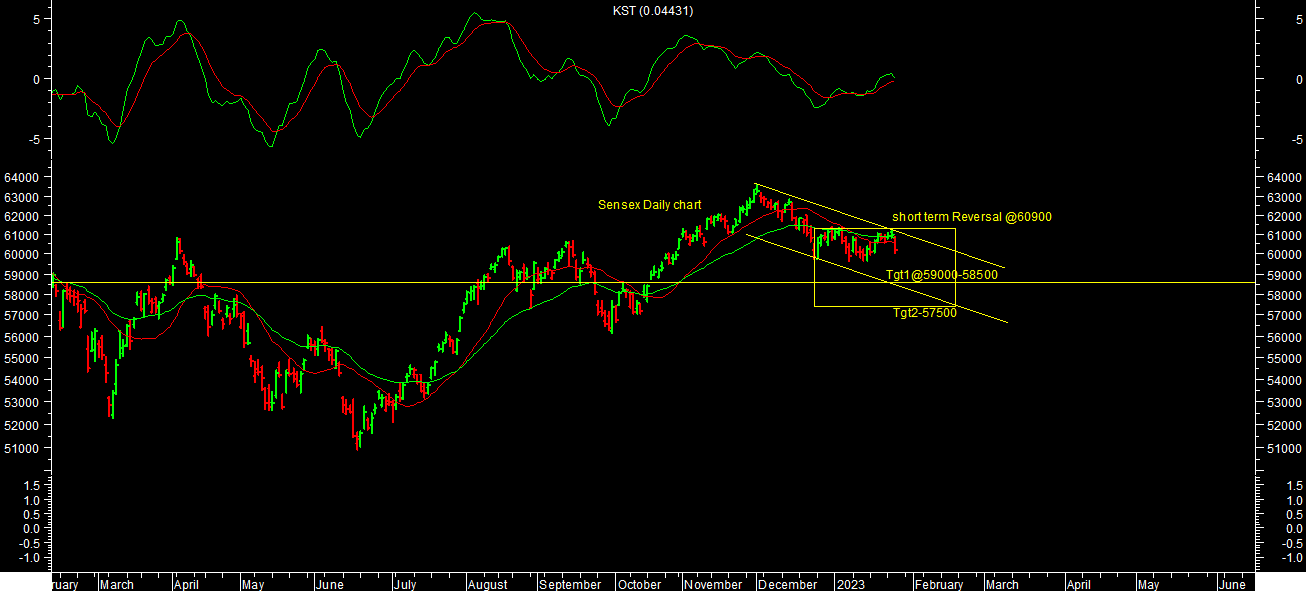Screen dimensions: 1306x591
Task: Click 58000 on the right price axis
Action: (1283, 296)
